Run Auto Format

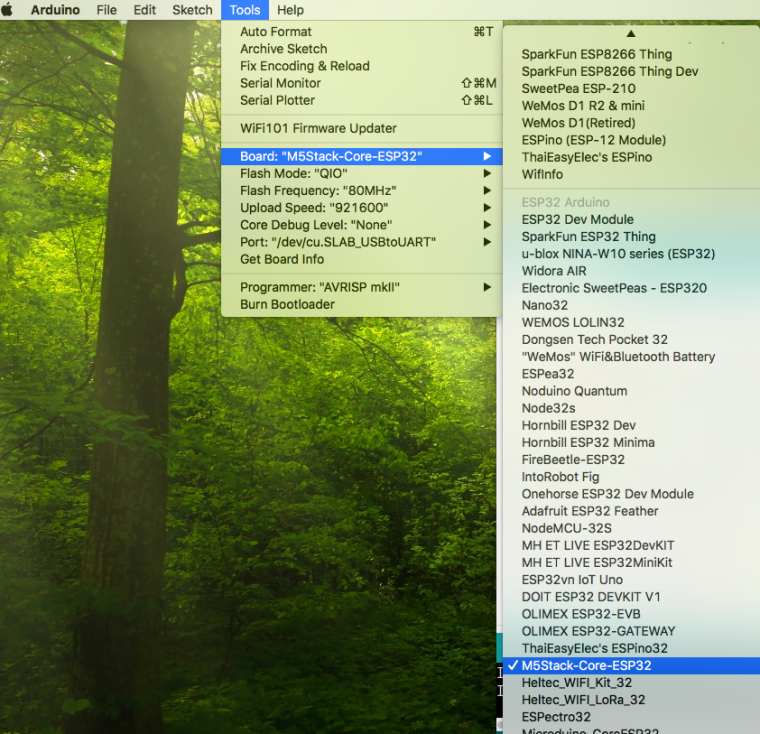pyautogui.click(x=362, y=32)
